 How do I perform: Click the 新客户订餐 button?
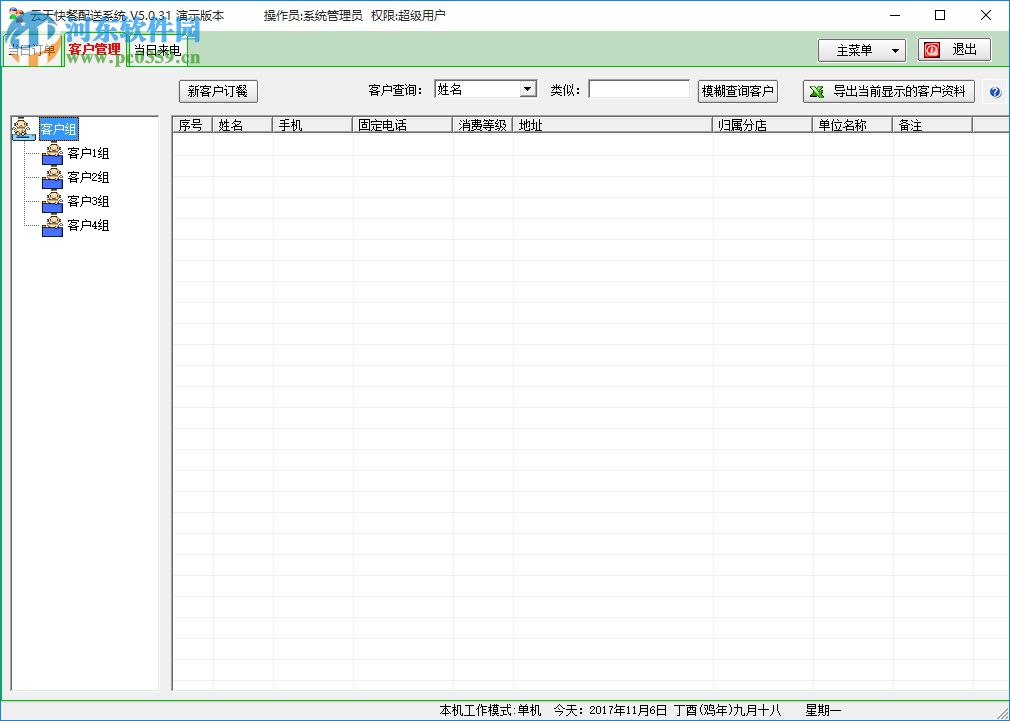point(218,91)
